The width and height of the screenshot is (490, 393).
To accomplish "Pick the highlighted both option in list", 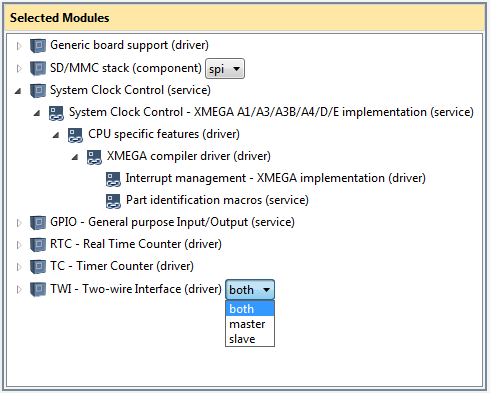I will [250, 309].
